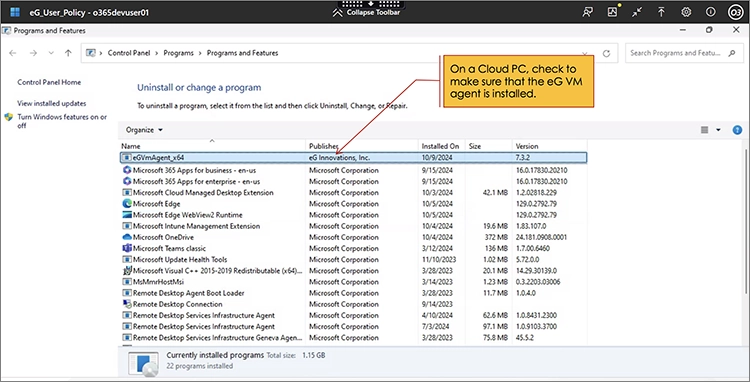750x382 pixels.
Task: Click version 24.181.0908.0001 cell
Action: coord(542,237)
